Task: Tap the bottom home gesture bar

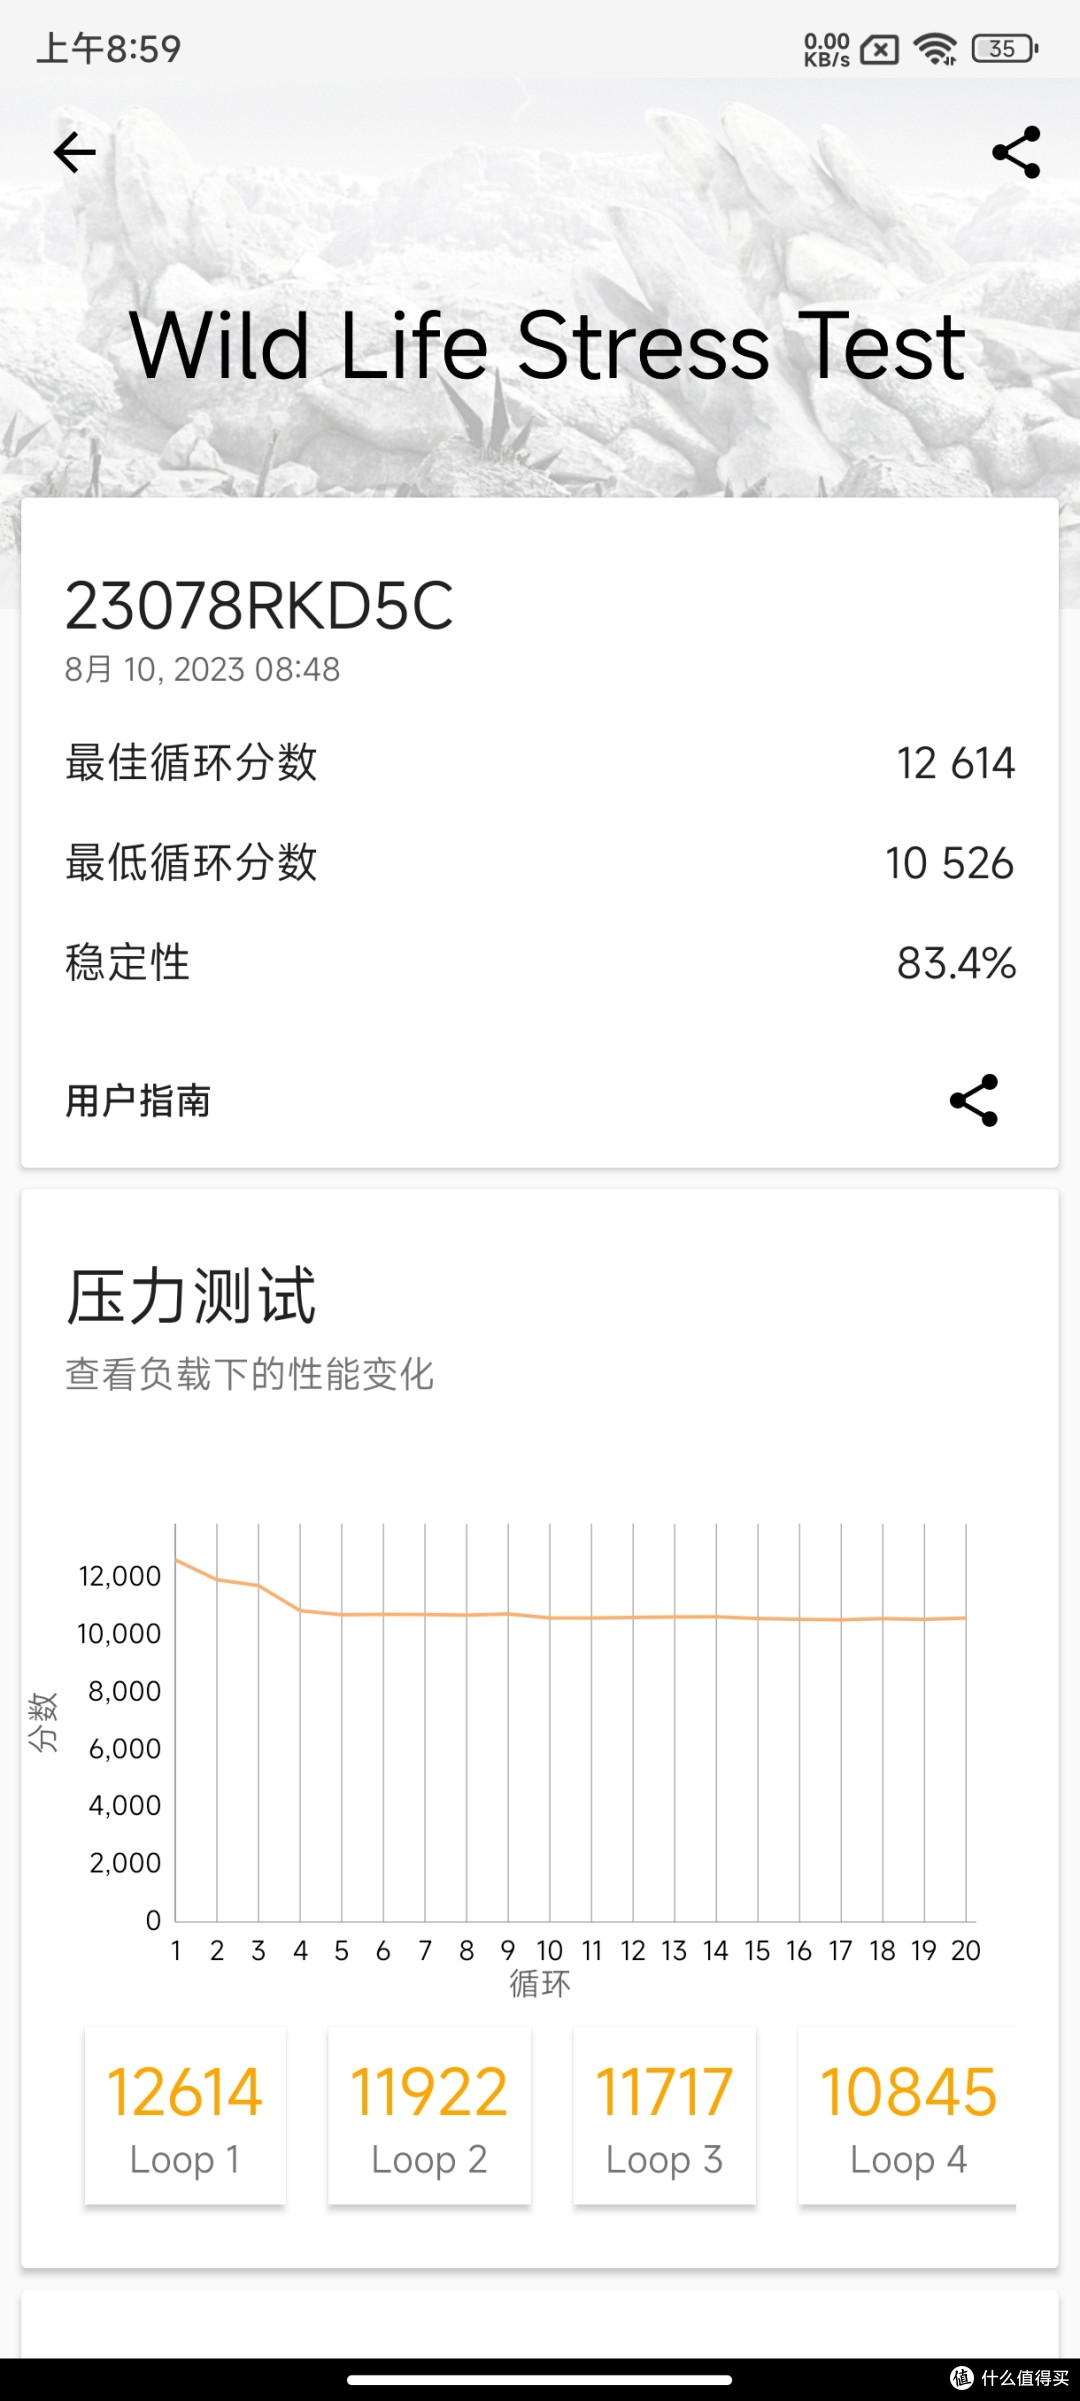Action: tap(540, 2380)
